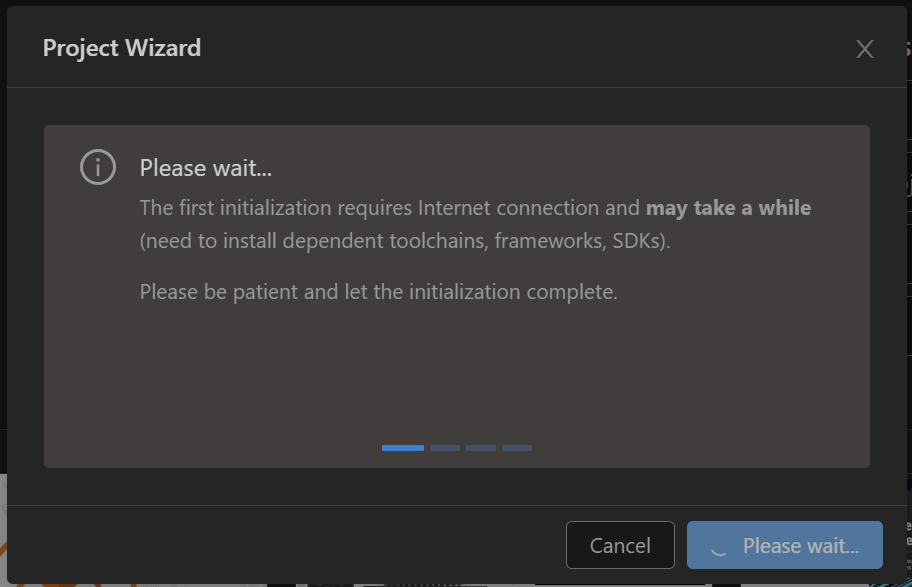912x587 pixels.
Task: Click the bold "may take a while" text
Action: tap(728, 209)
